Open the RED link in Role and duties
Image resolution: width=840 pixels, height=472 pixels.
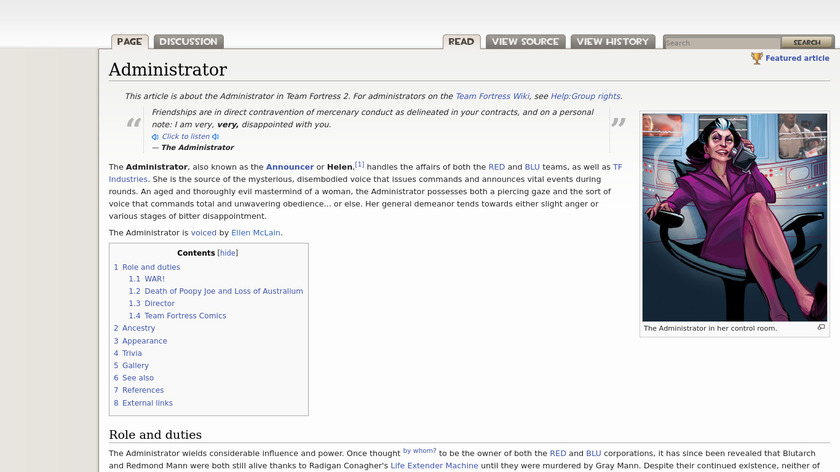pos(558,454)
